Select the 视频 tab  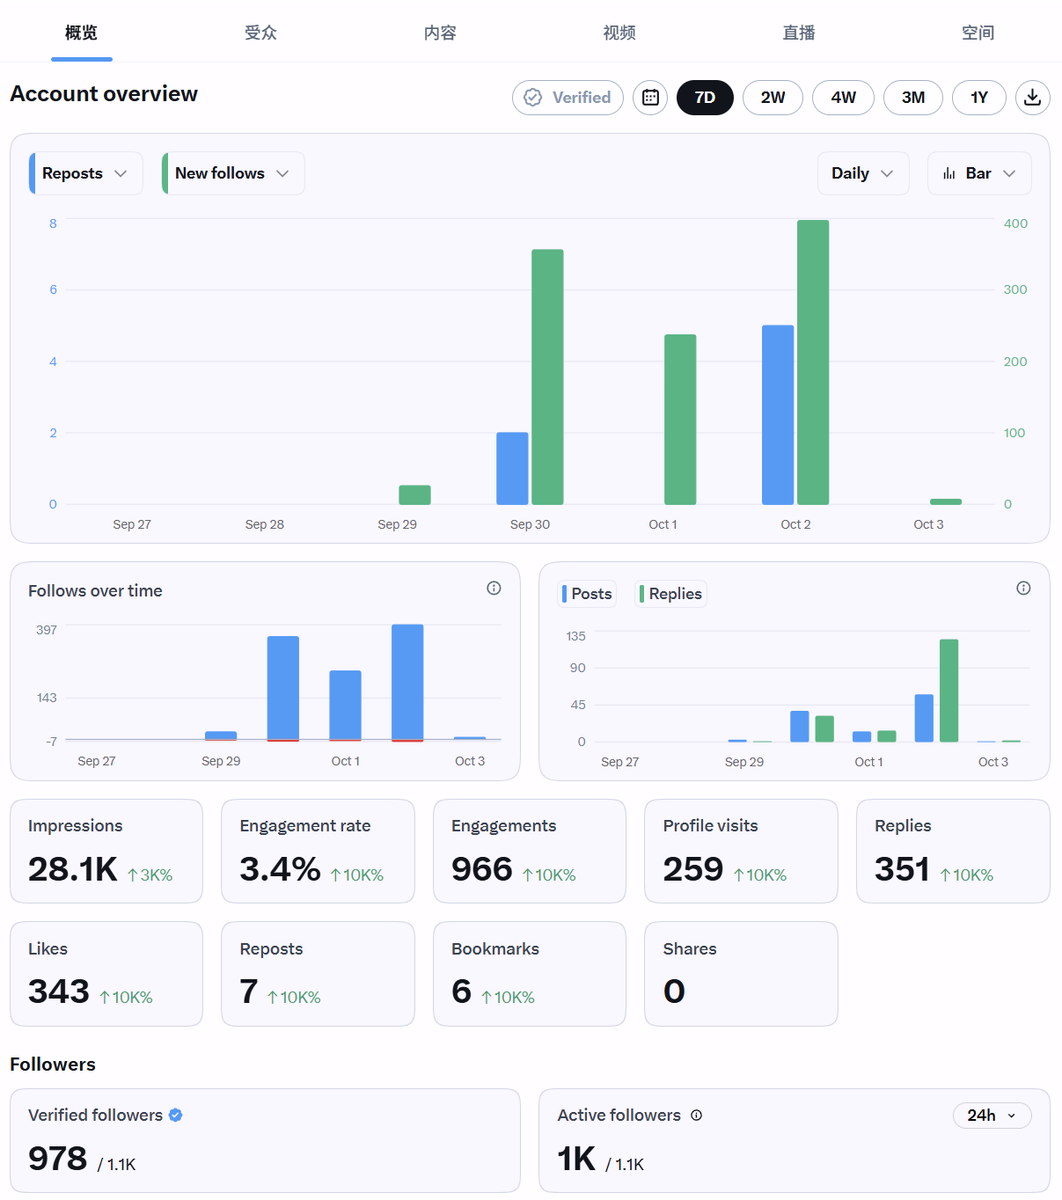pos(620,32)
